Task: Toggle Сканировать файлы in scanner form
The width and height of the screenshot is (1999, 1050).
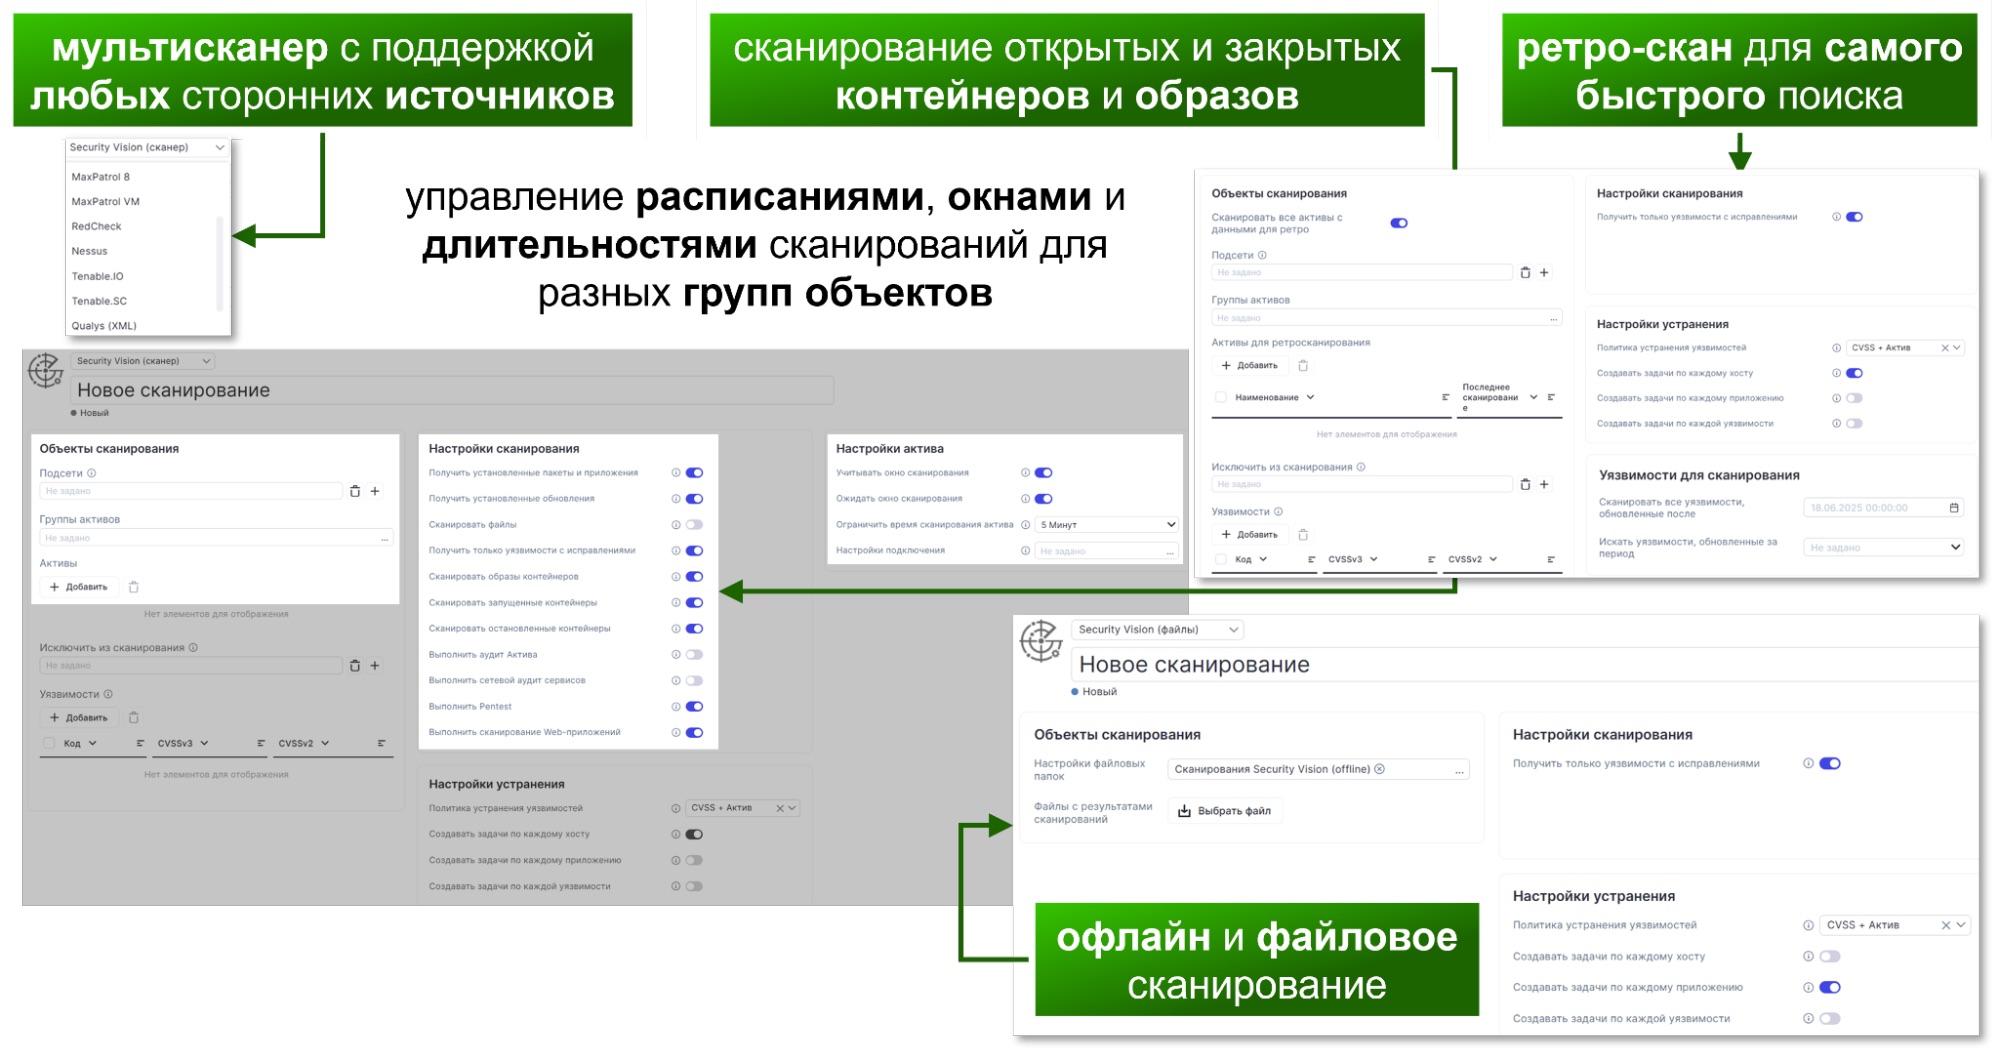Action: 695,525
